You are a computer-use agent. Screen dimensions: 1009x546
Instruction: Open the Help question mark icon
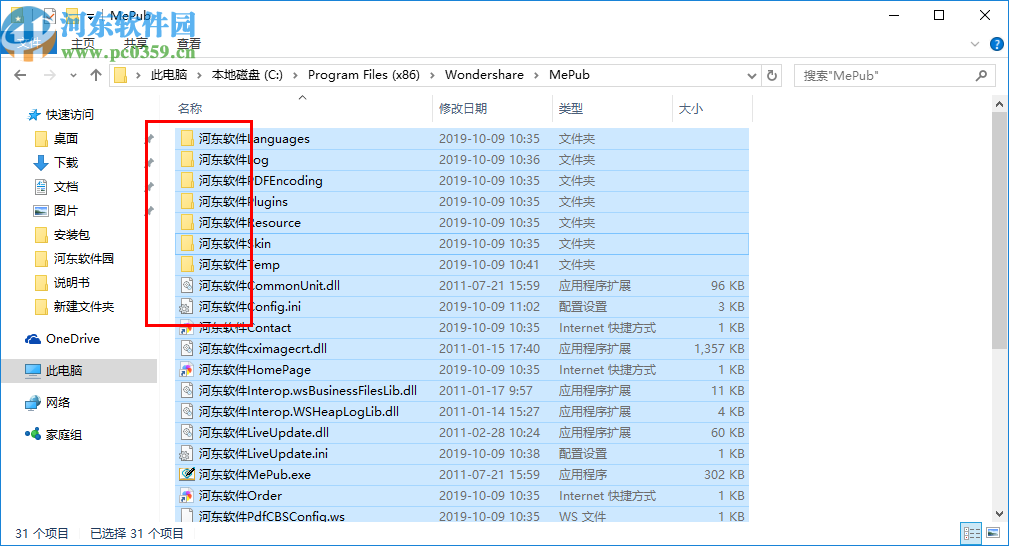996,44
